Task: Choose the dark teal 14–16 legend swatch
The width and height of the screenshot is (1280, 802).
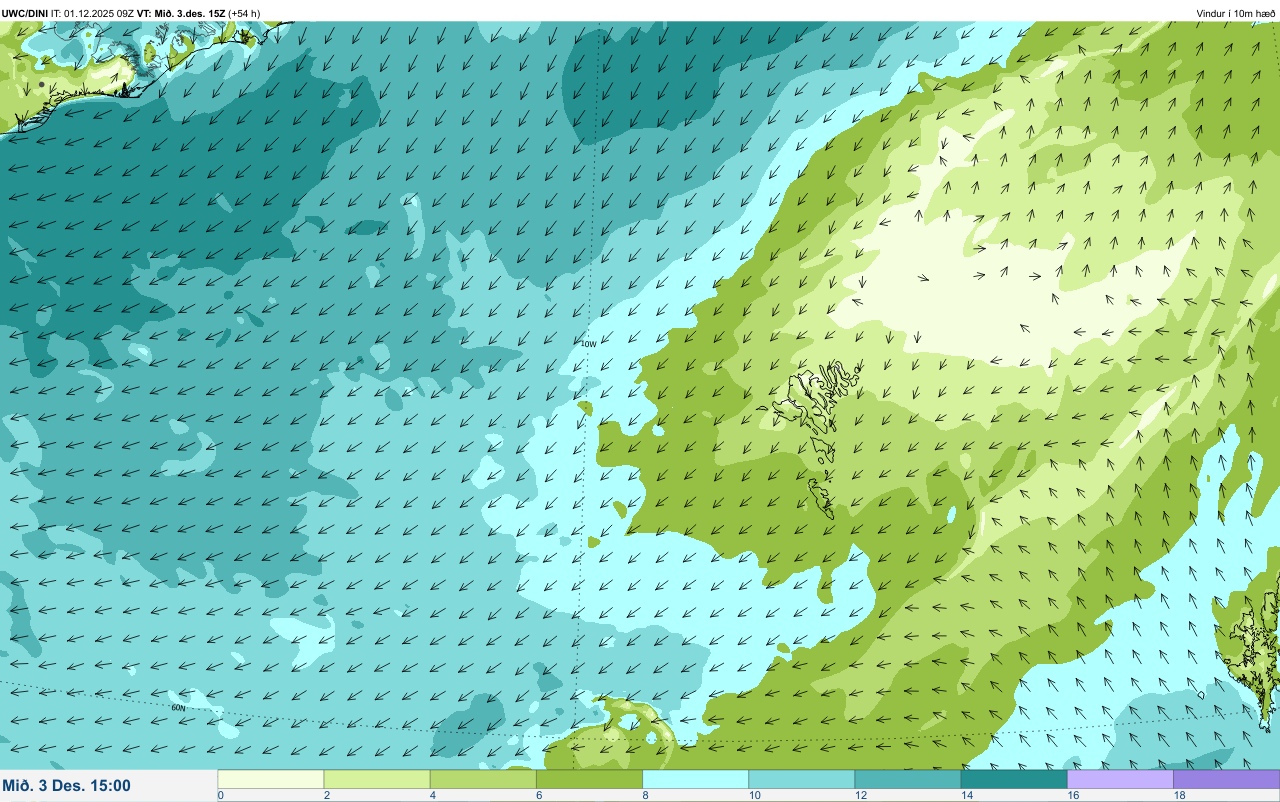Action: [1014, 779]
